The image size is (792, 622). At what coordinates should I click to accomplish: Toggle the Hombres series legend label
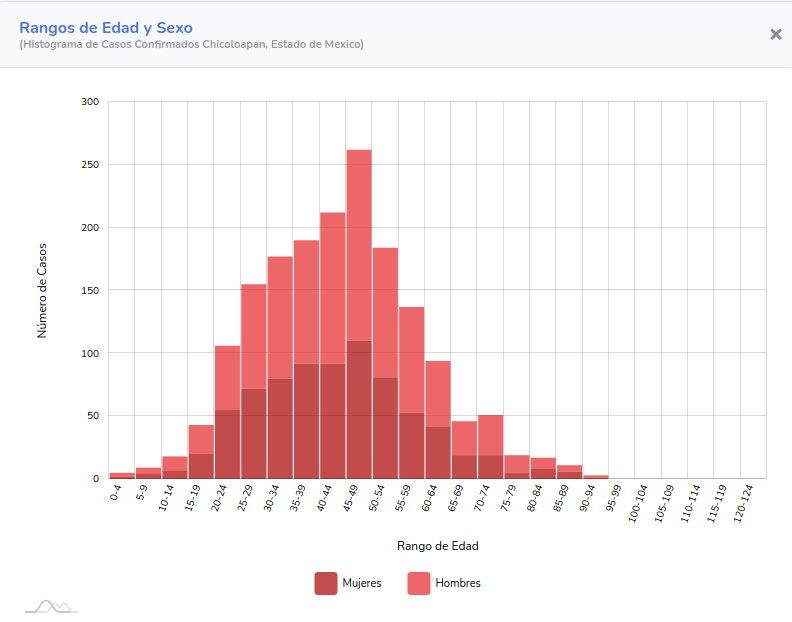[x=457, y=583]
